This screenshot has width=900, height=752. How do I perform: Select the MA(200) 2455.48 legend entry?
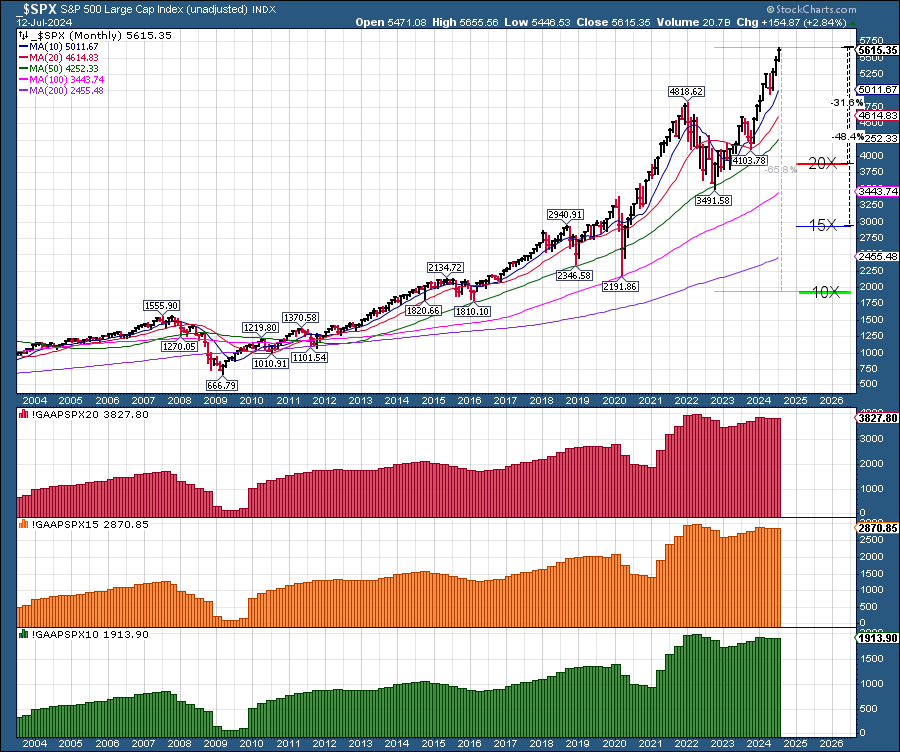pos(61,90)
